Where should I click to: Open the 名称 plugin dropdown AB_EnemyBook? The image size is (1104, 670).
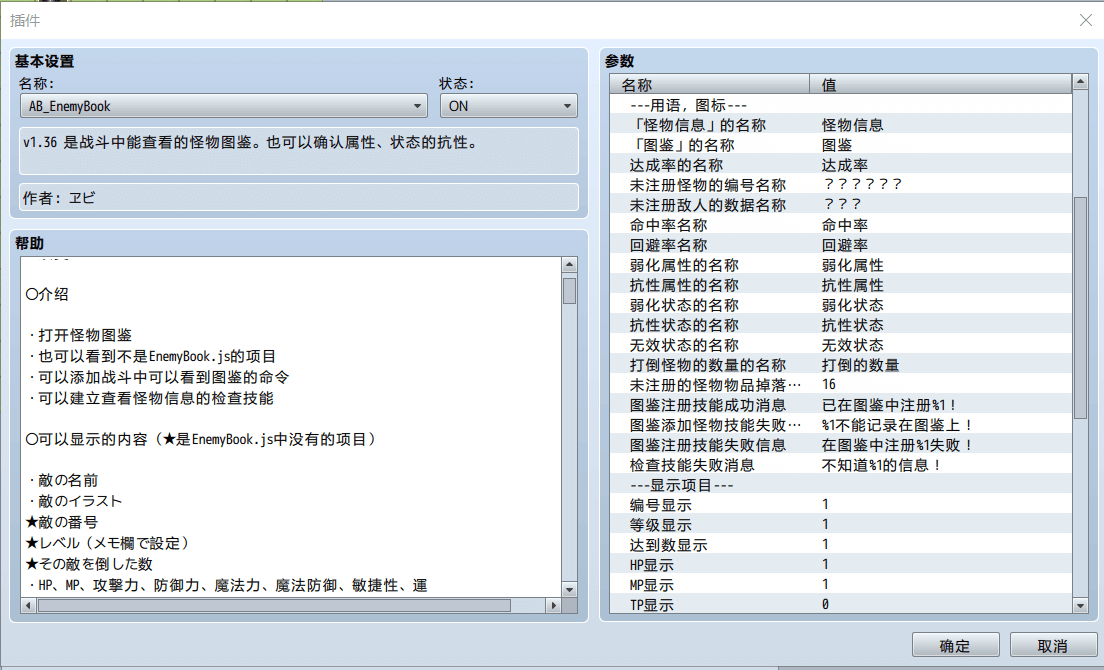pos(224,106)
